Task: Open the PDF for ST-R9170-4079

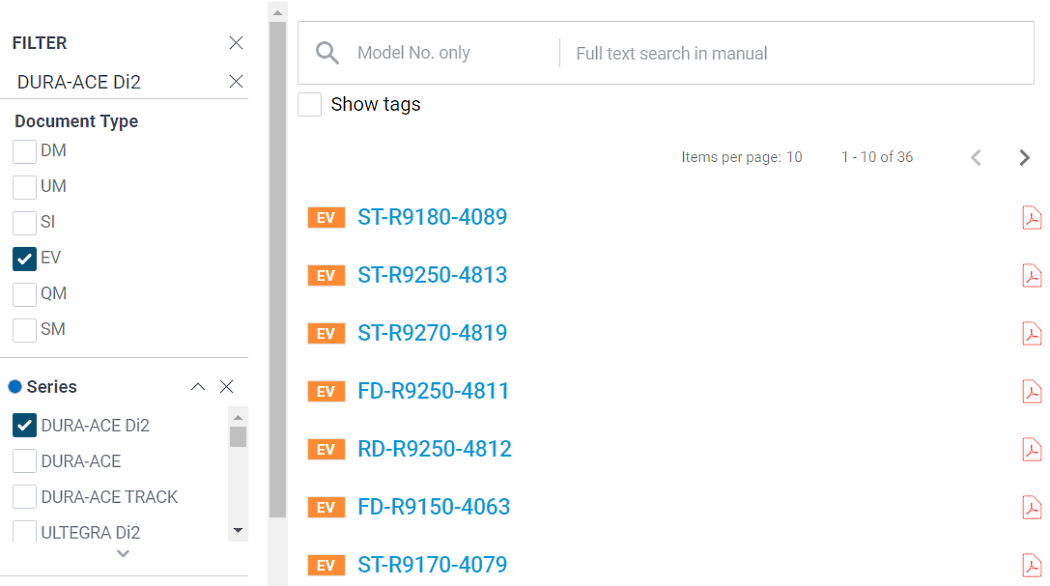Action: (x=1031, y=563)
